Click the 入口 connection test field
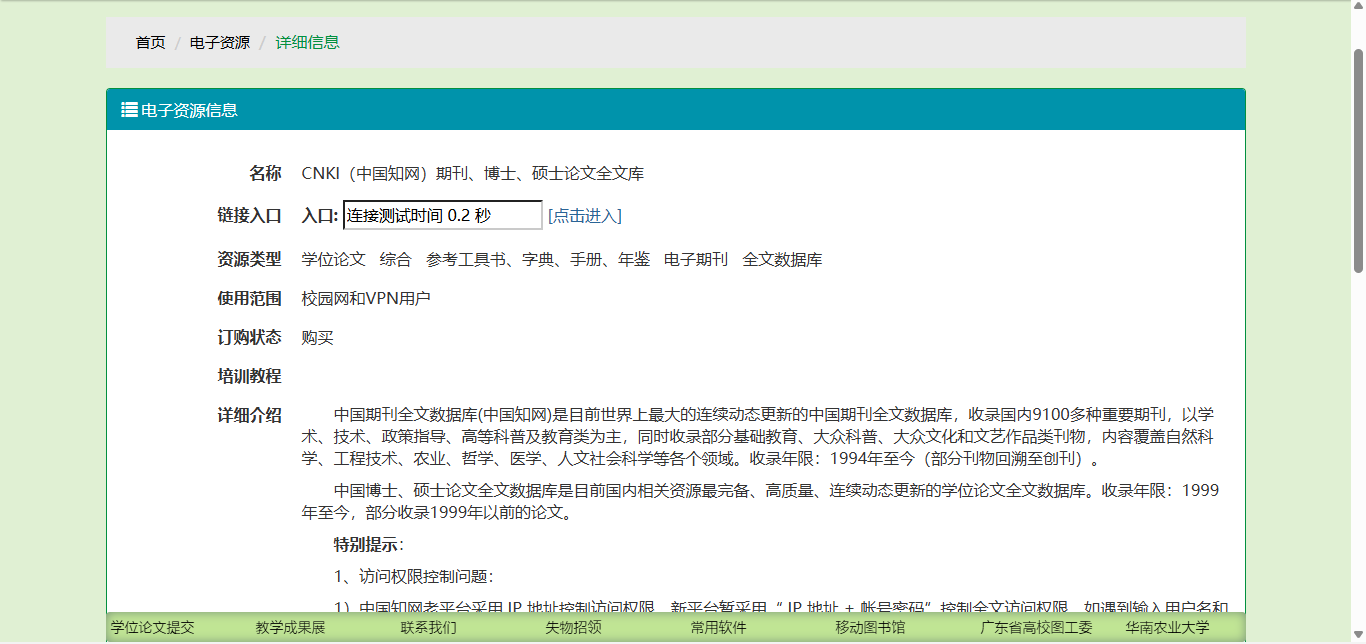The image size is (1366, 644). pyautogui.click(x=443, y=215)
